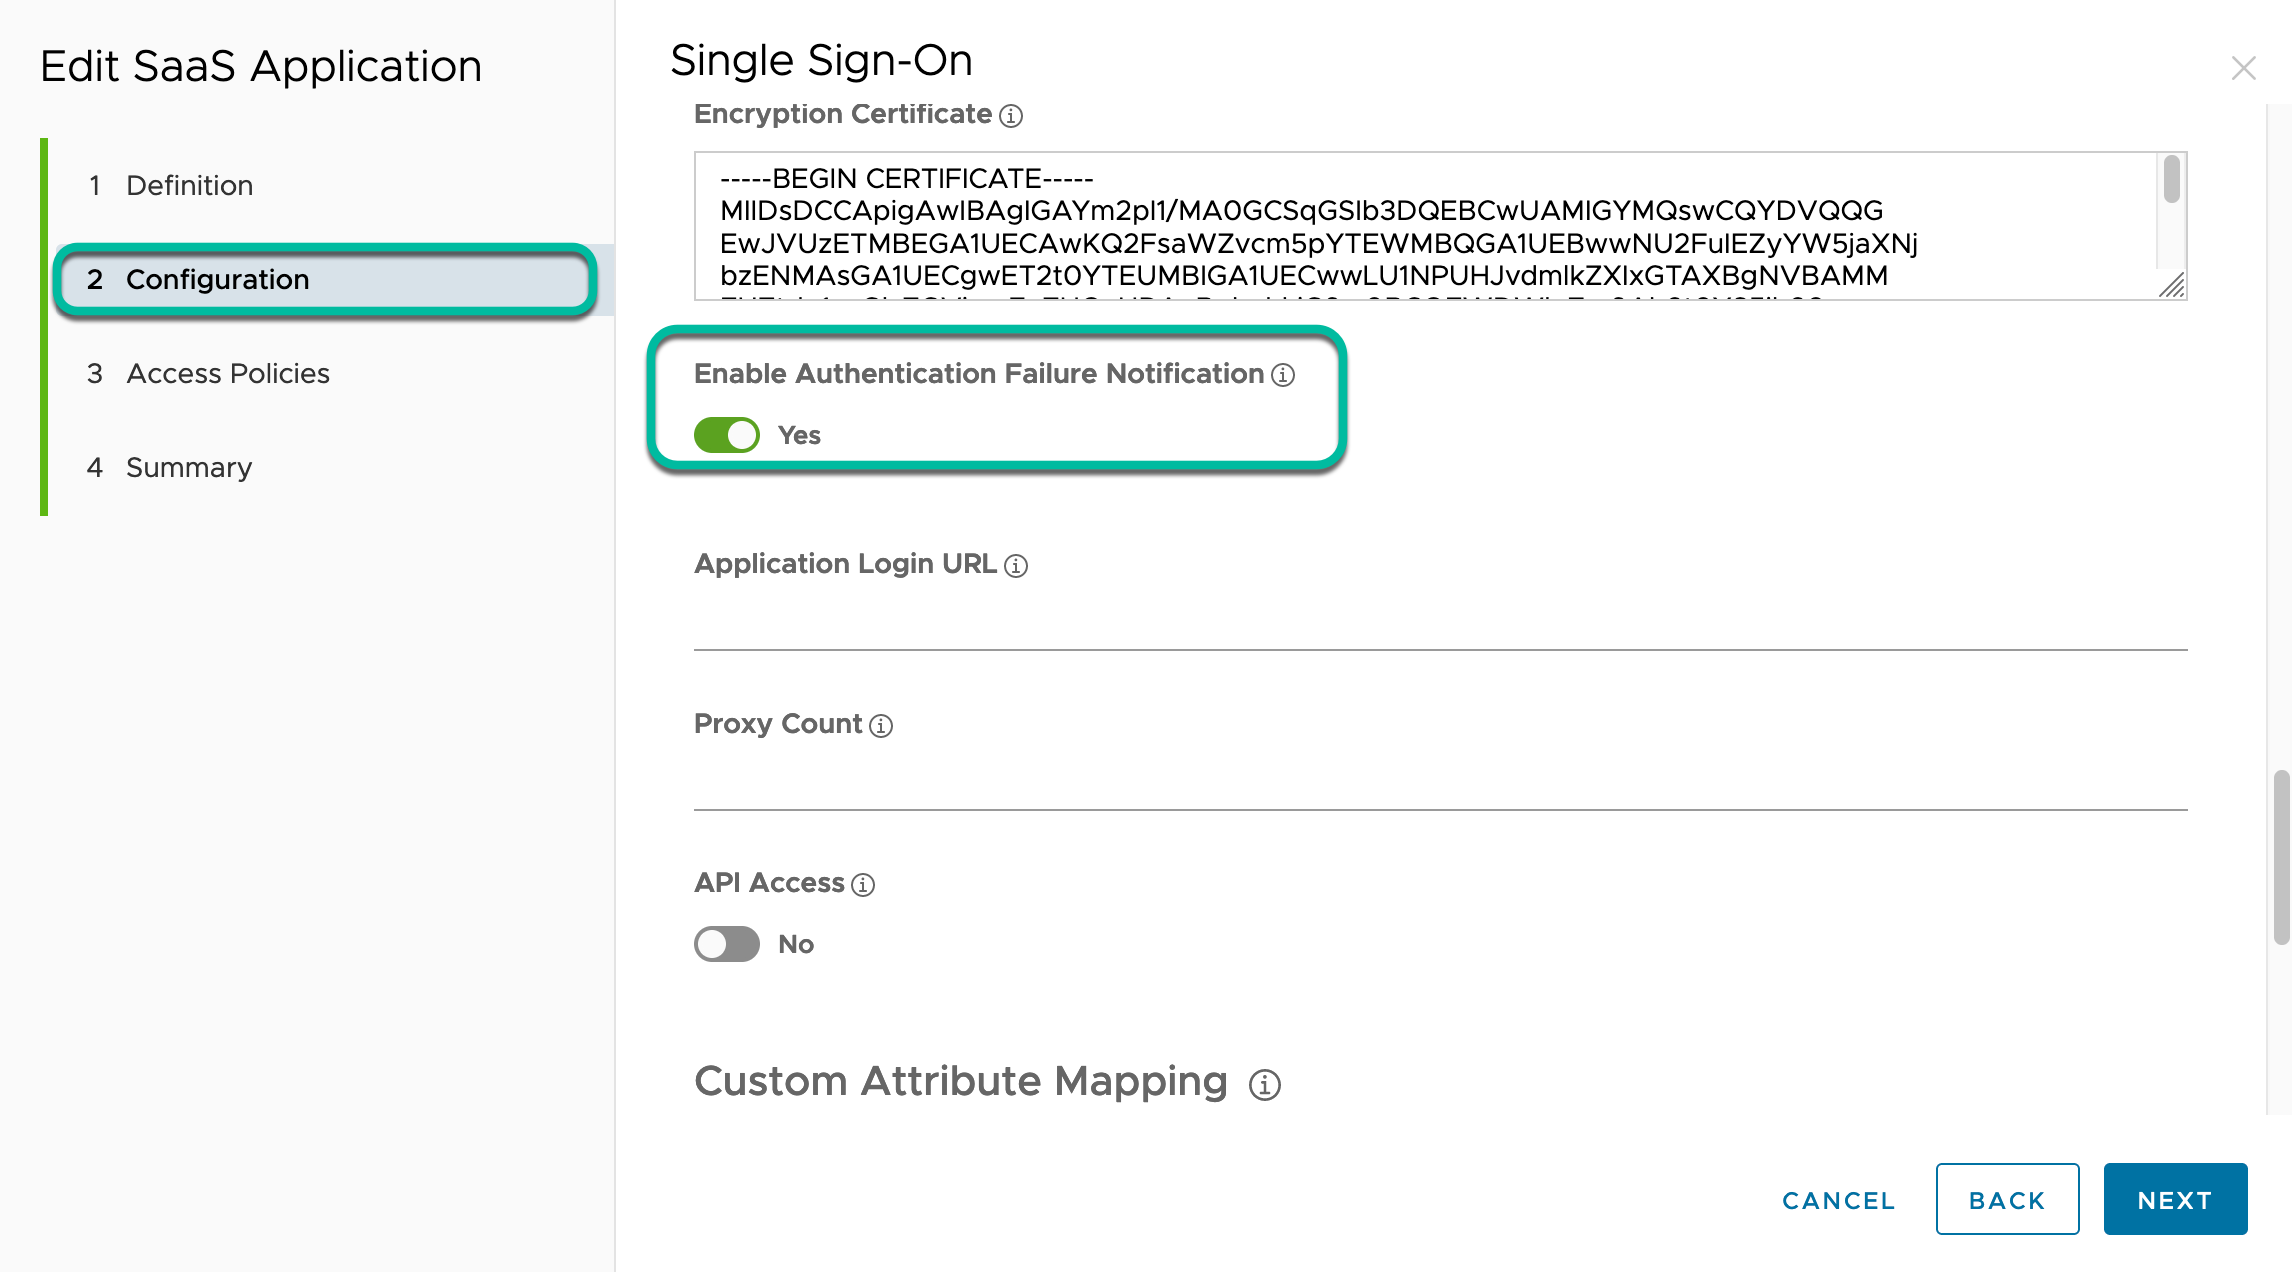The width and height of the screenshot is (2292, 1272).
Task: Select the Configuration step
Action: [x=218, y=279]
